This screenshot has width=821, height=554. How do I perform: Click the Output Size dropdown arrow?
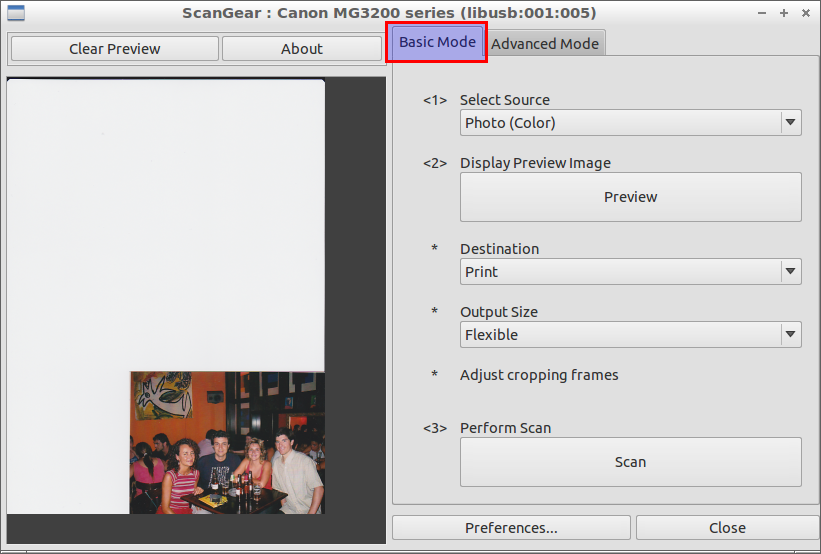tap(790, 335)
